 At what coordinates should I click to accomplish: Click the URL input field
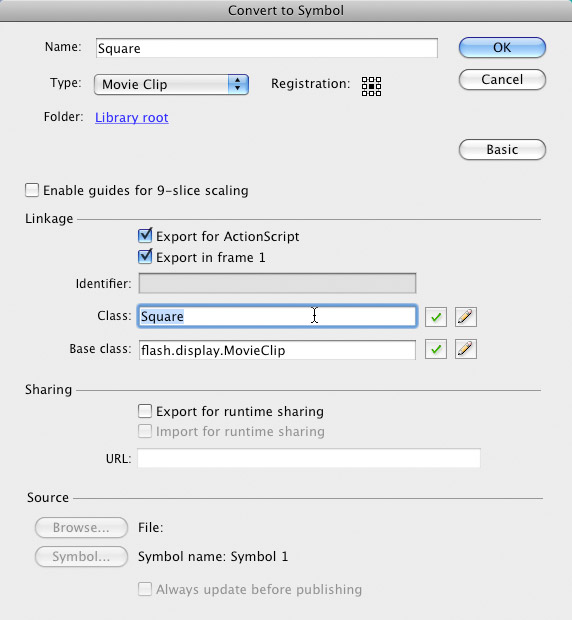(309, 458)
